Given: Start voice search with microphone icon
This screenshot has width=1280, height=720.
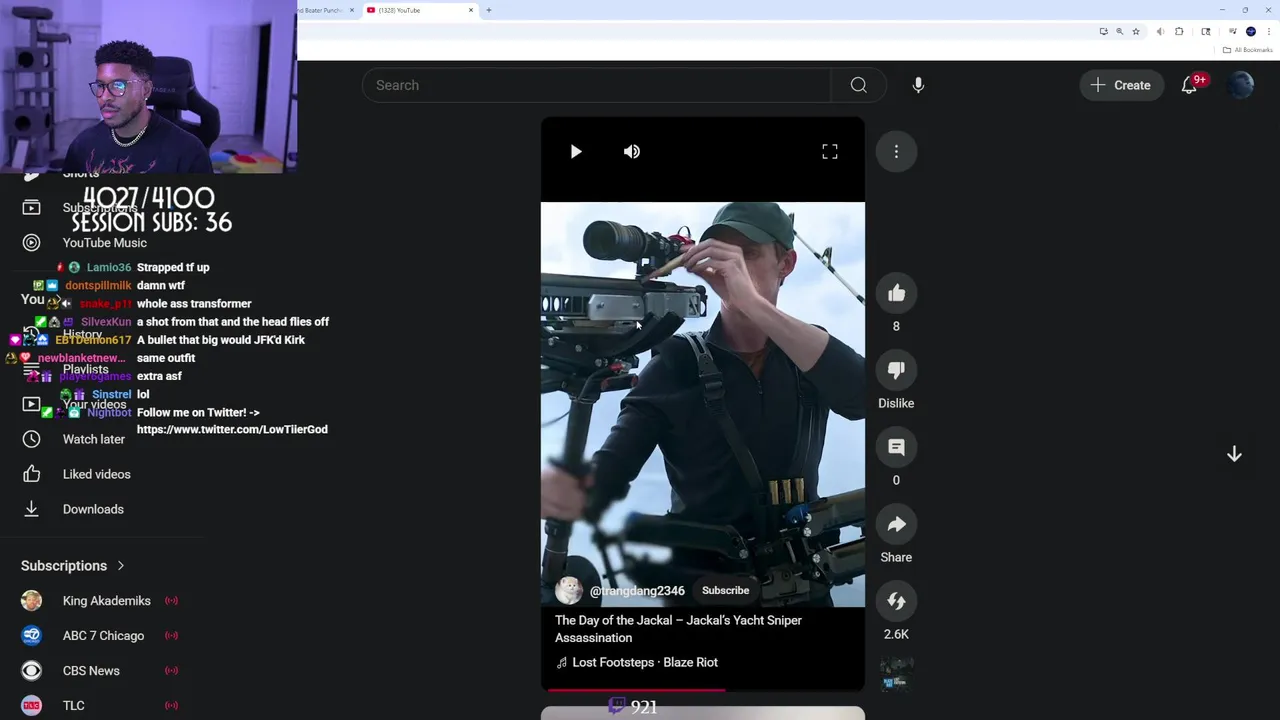Looking at the screenshot, I should point(918,85).
